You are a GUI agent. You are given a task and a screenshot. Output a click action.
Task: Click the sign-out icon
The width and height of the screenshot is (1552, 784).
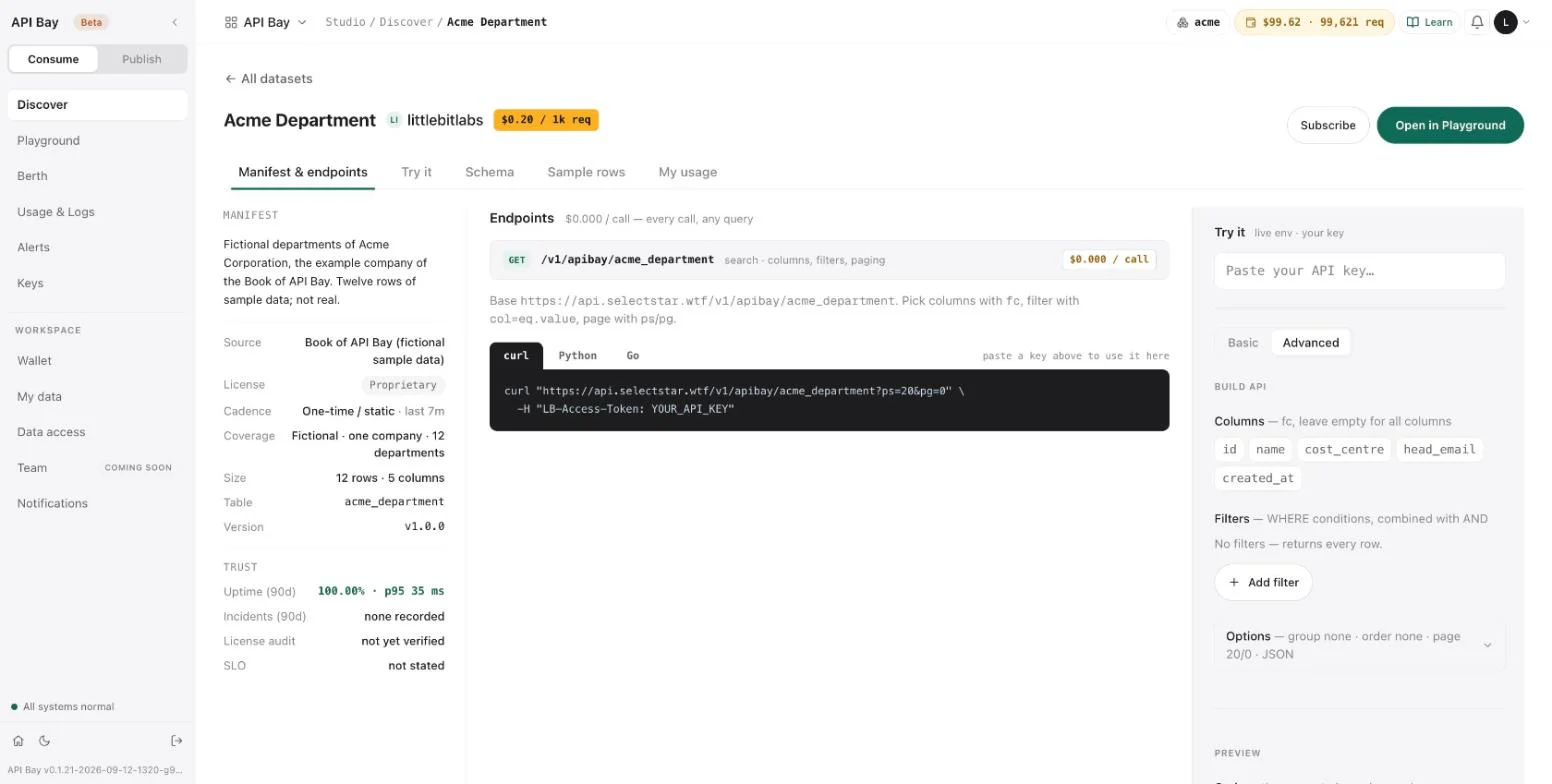click(x=177, y=741)
